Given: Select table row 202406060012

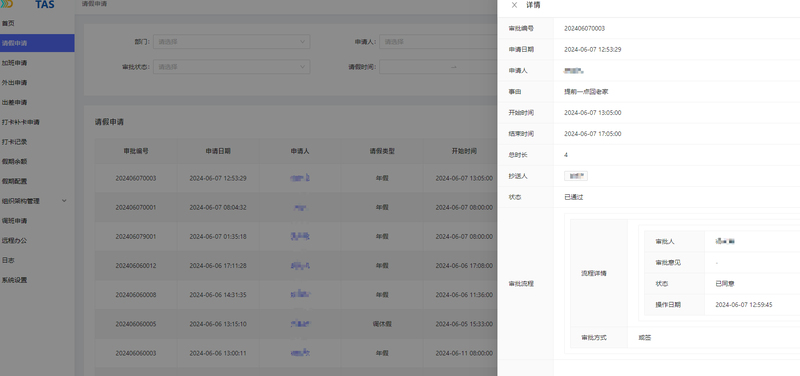Looking at the screenshot, I should pos(296,266).
